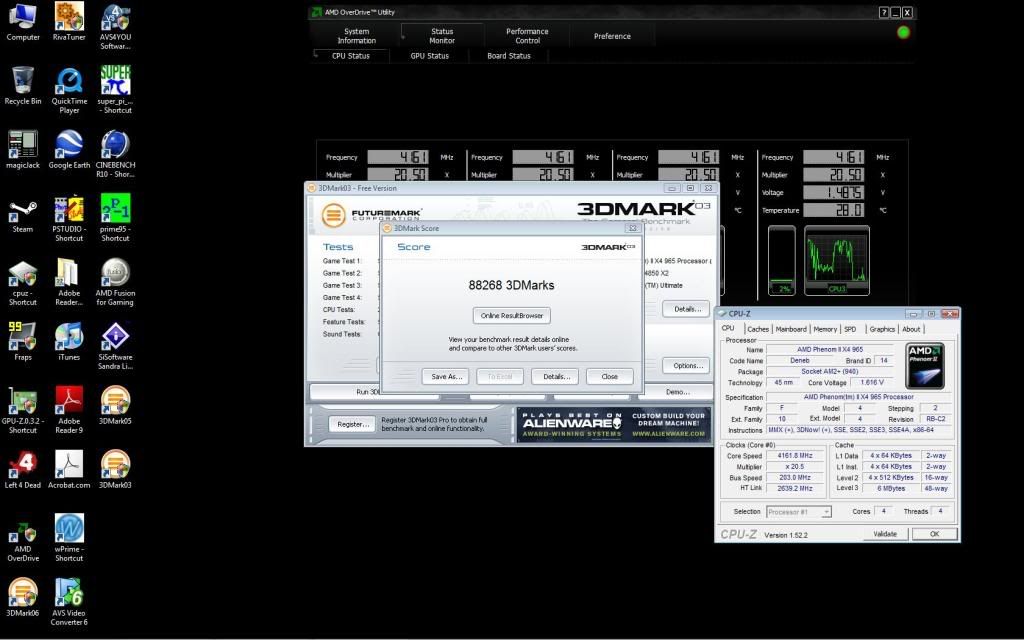Viewport: 1024px width, 640px height.
Task: View the Memory tab in CPU-Z
Action: [825, 329]
